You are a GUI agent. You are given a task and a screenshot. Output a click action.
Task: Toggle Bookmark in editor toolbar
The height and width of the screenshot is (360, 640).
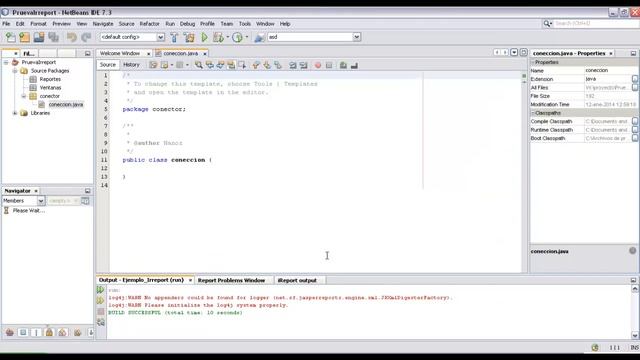tap(278, 65)
